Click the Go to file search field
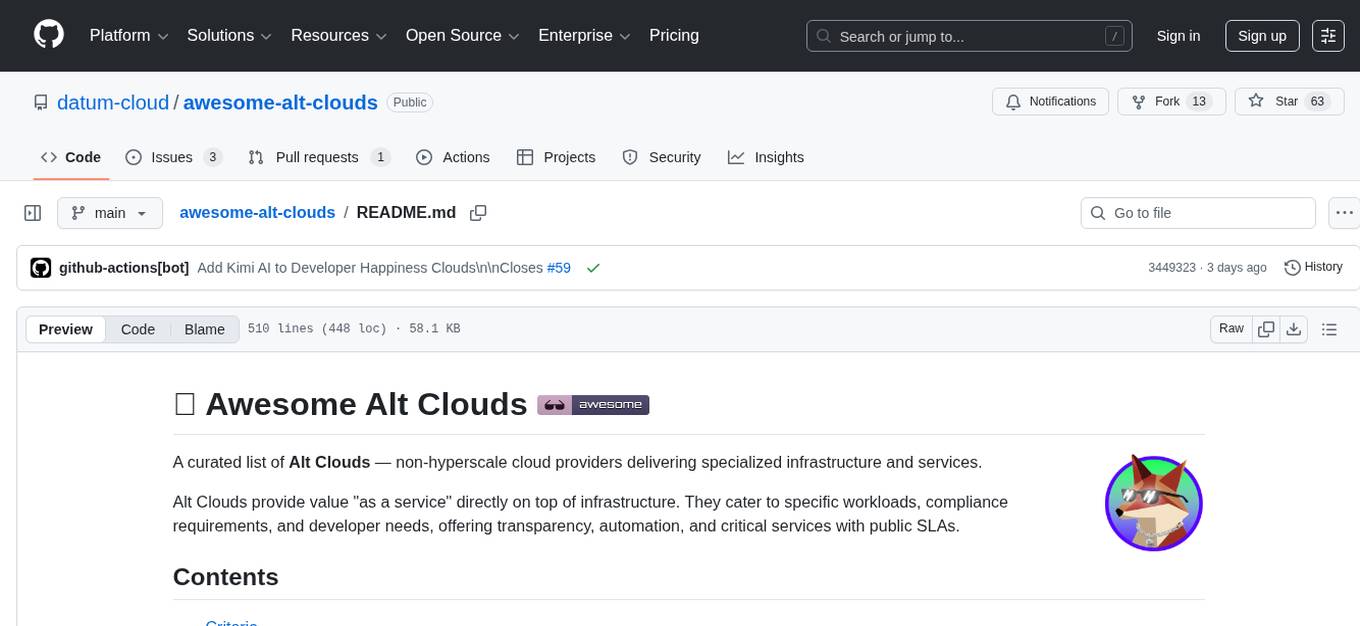This screenshot has height=626, width=1360. 1197,213
